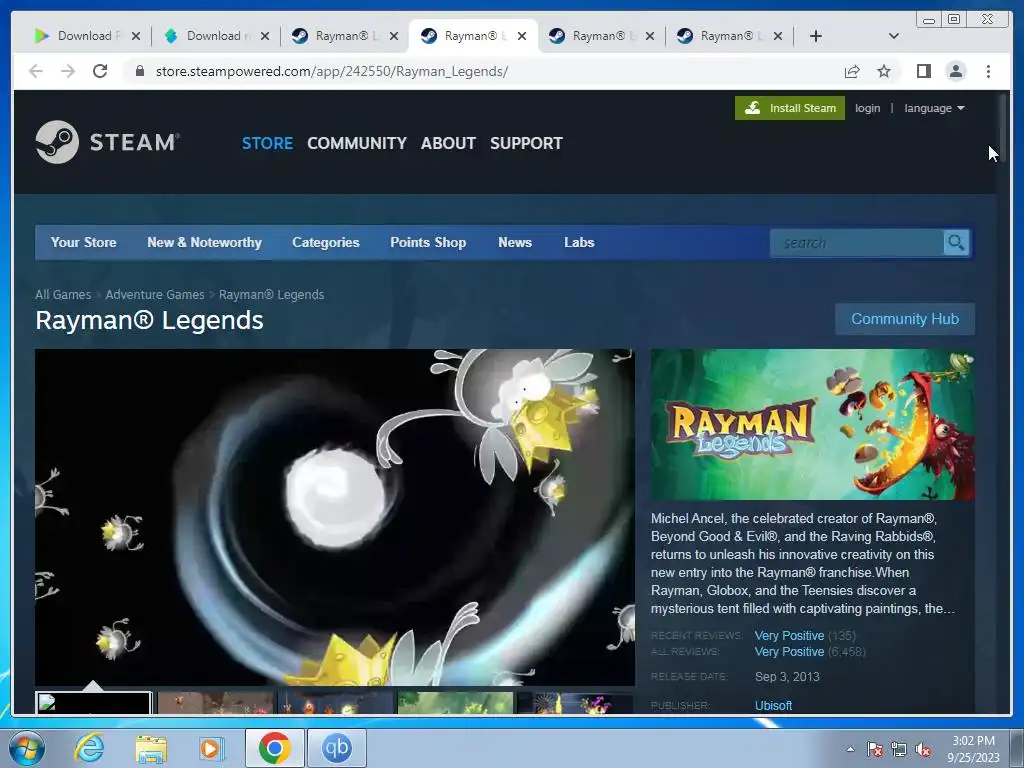The height and width of the screenshot is (768, 1024).
Task: Open the Ubisoft publisher link
Action: pyautogui.click(x=773, y=705)
